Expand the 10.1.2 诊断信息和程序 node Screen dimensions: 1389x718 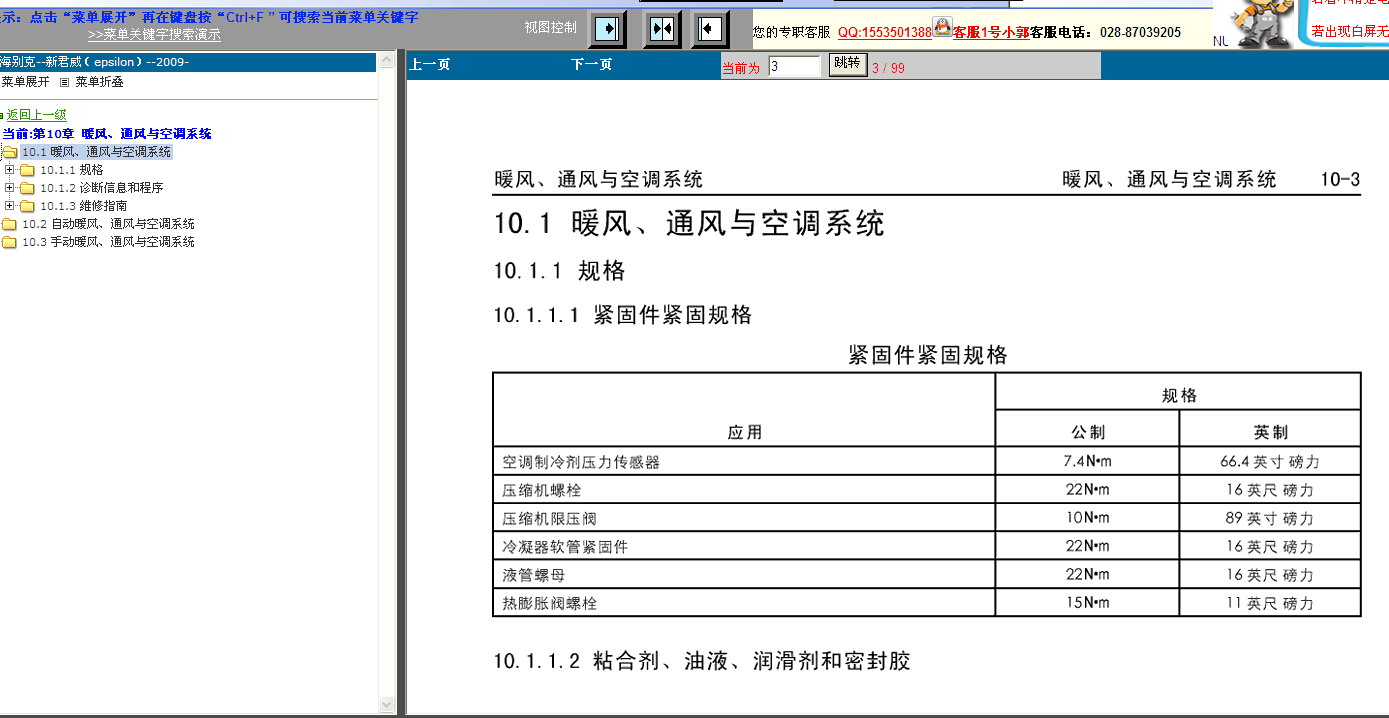[x=10, y=188]
